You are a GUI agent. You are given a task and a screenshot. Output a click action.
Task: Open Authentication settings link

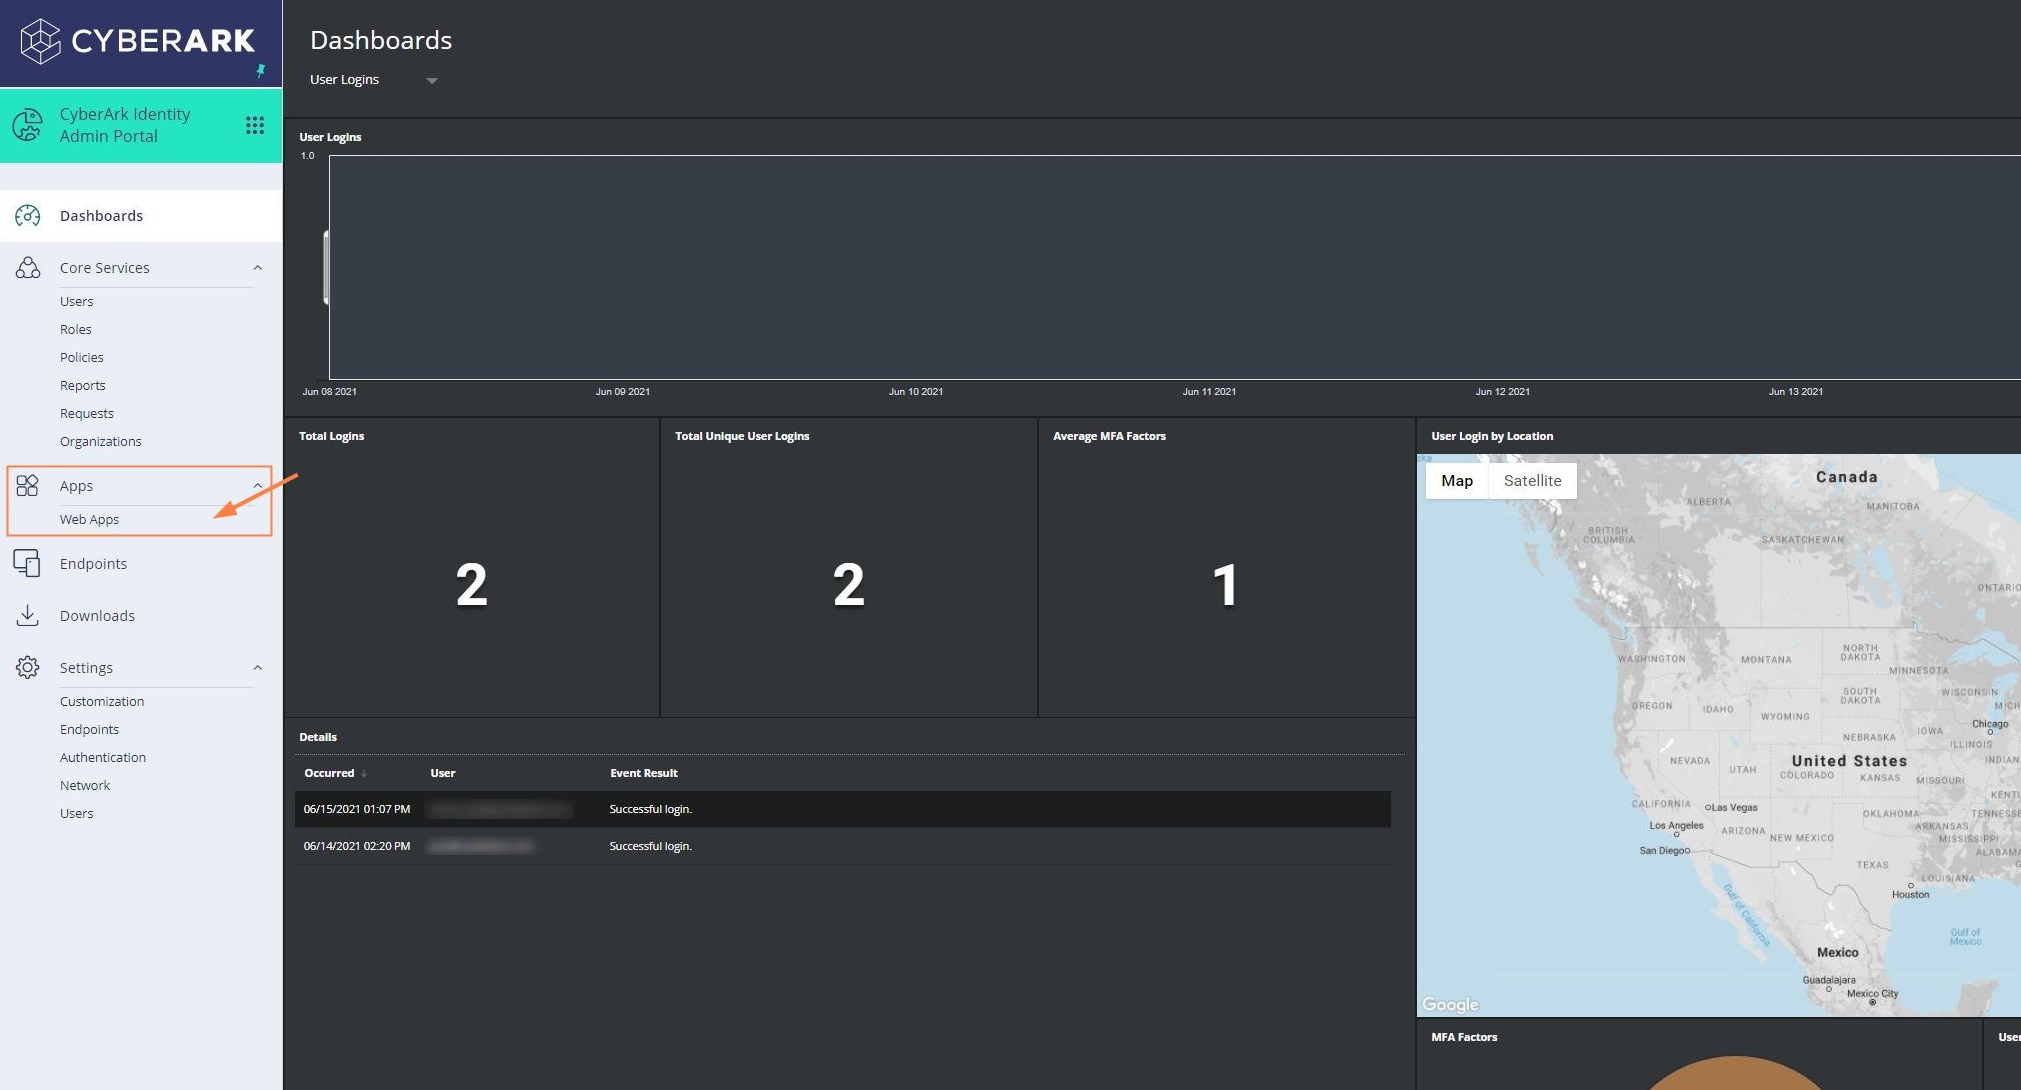[103, 757]
